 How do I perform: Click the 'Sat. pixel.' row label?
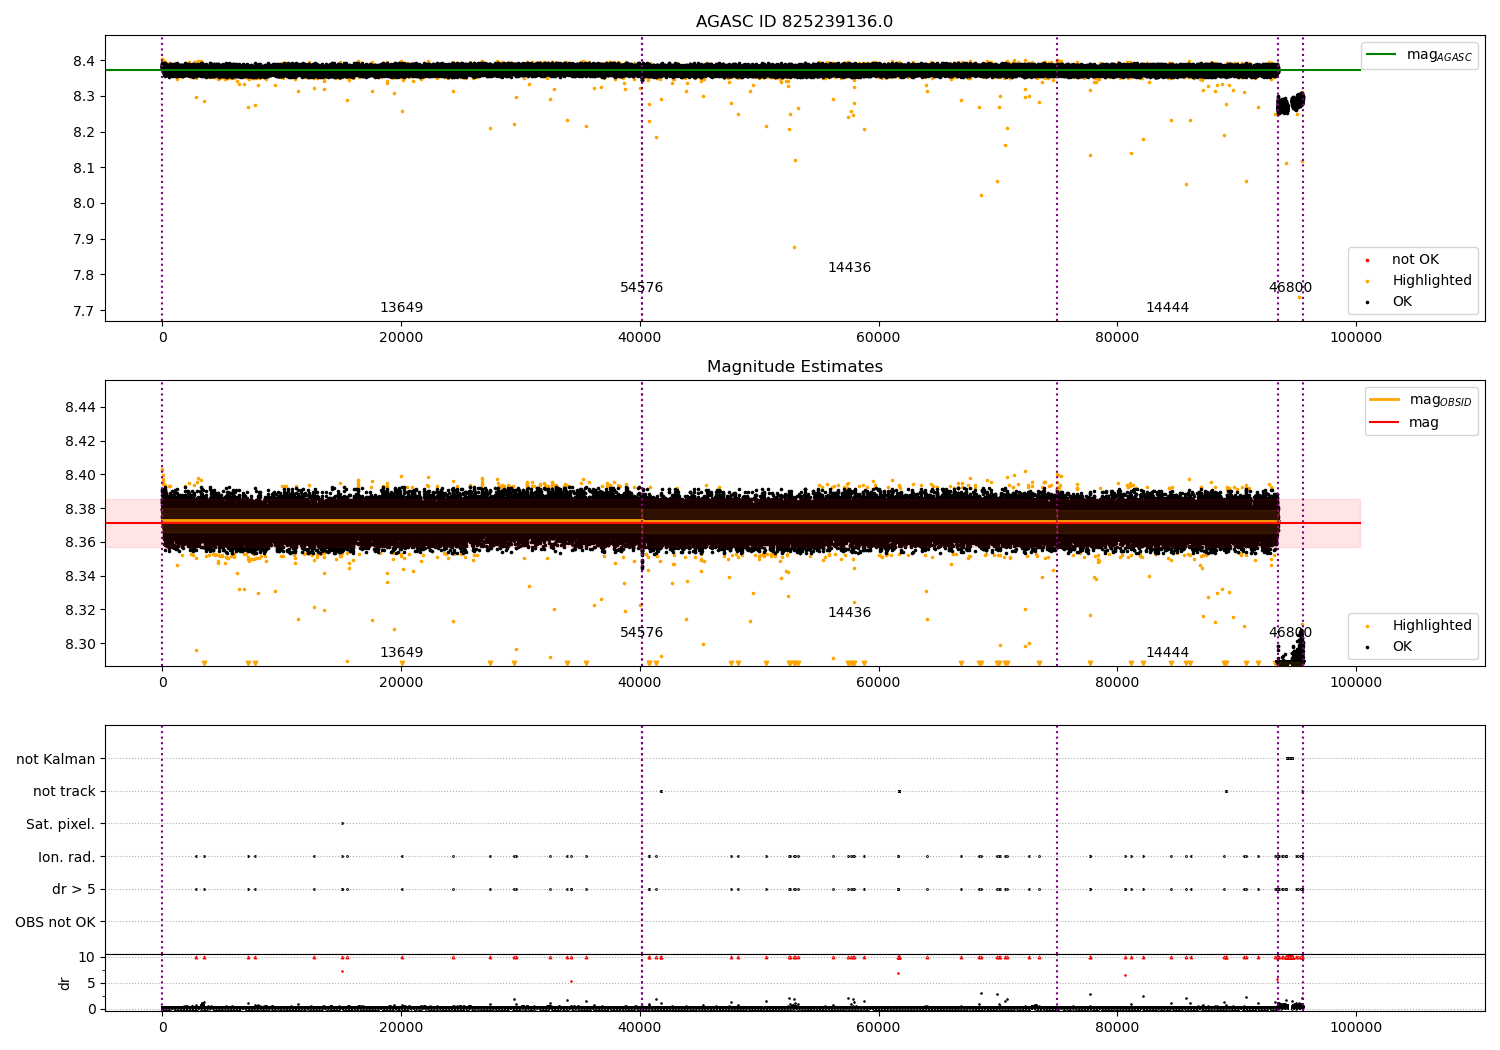60,824
